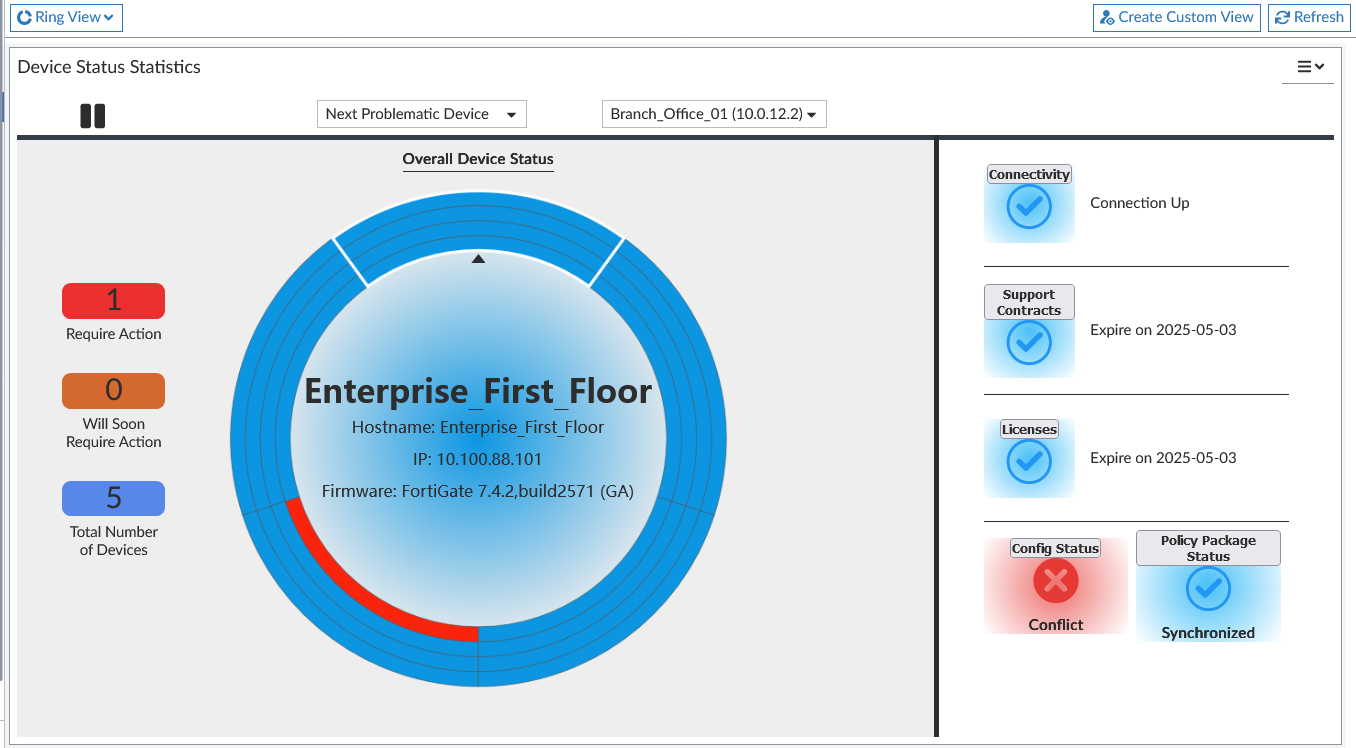1356x748 pixels.
Task: Click the Licenses status check icon
Action: tap(1029, 461)
